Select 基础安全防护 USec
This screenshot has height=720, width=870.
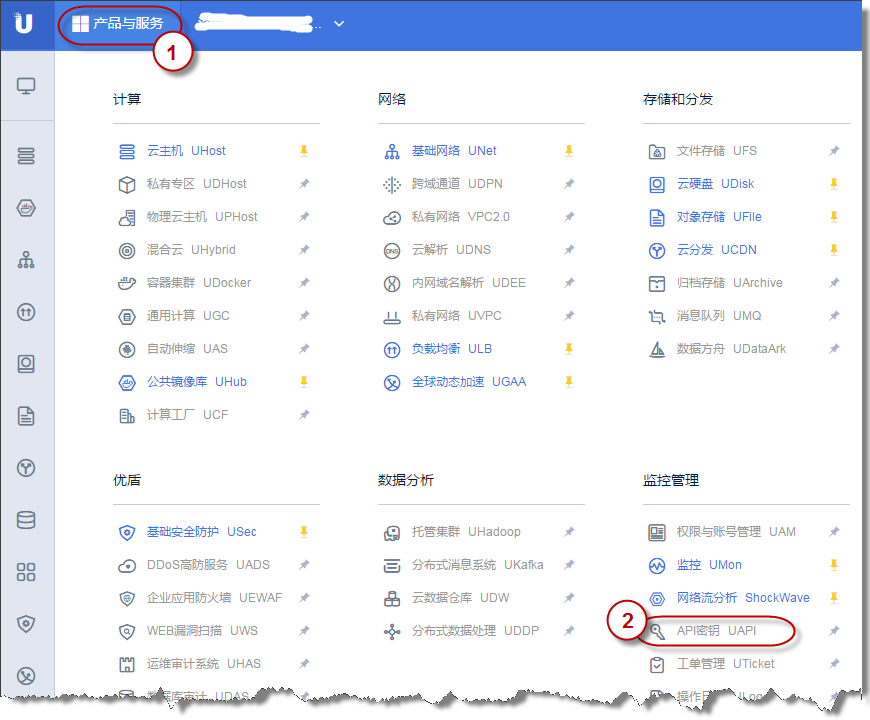[201, 532]
